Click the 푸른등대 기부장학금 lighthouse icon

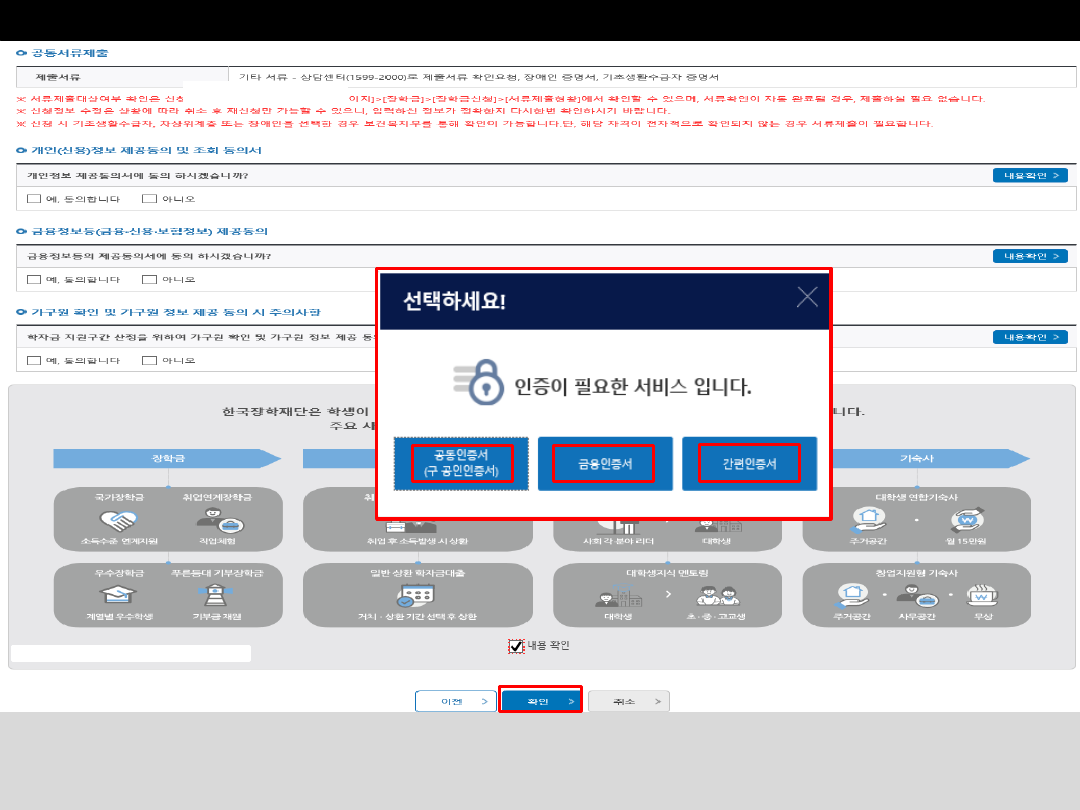[216, 594]
